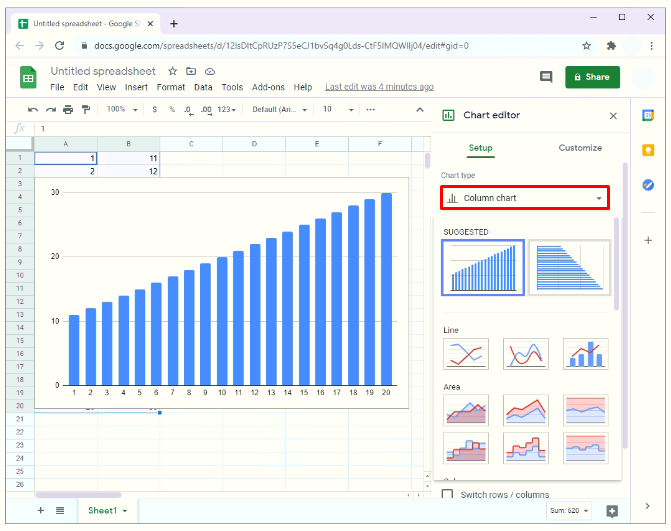Open the font size 10 dropdown
This screenshot has height=531, width=671.
(338, 110)
